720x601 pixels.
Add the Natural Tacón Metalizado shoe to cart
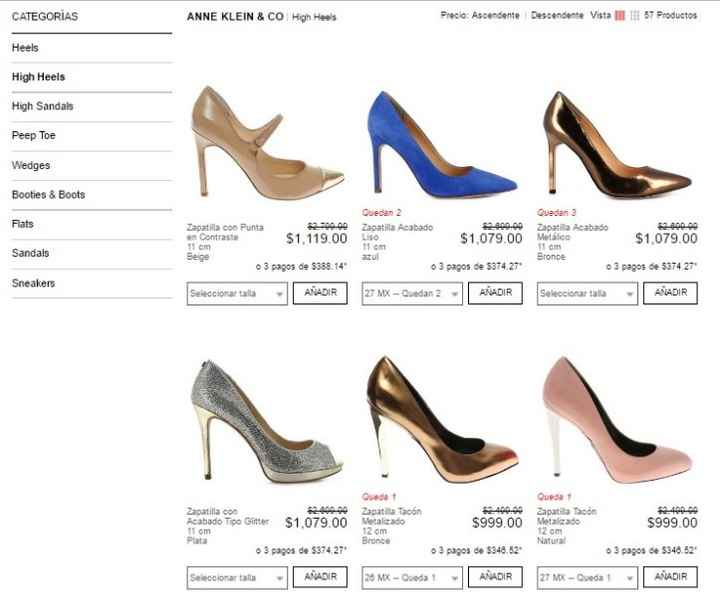pyautogui.click(x=670, y=577)
